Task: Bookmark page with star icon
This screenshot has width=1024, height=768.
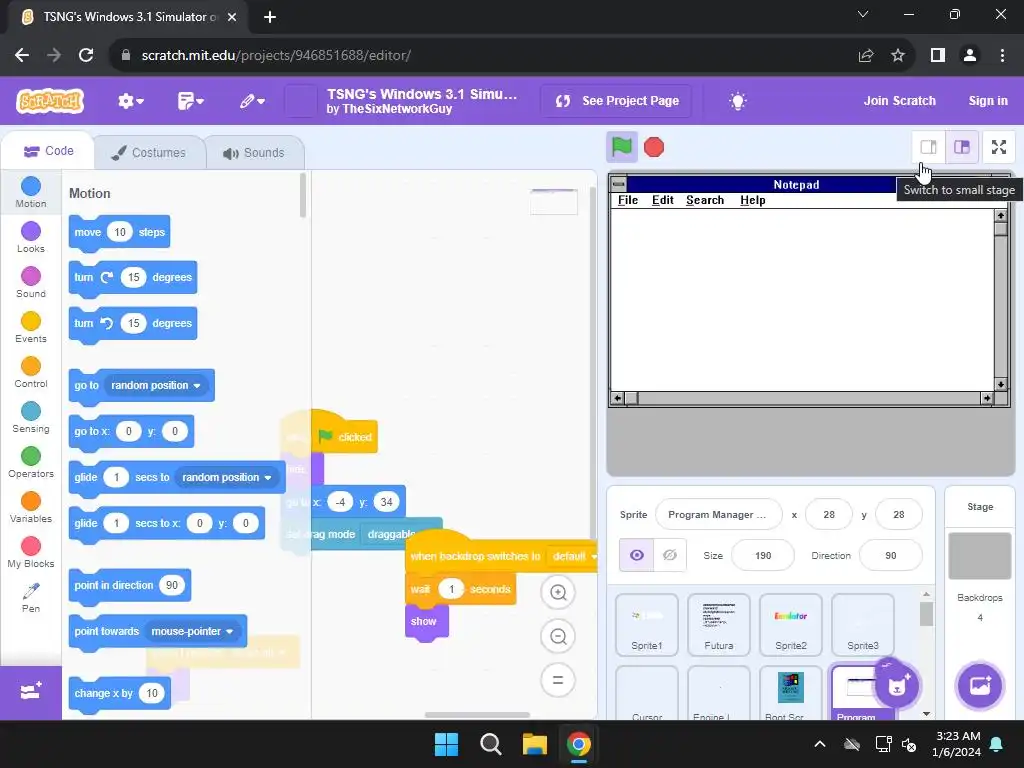Action: click(x=898, y=56)
